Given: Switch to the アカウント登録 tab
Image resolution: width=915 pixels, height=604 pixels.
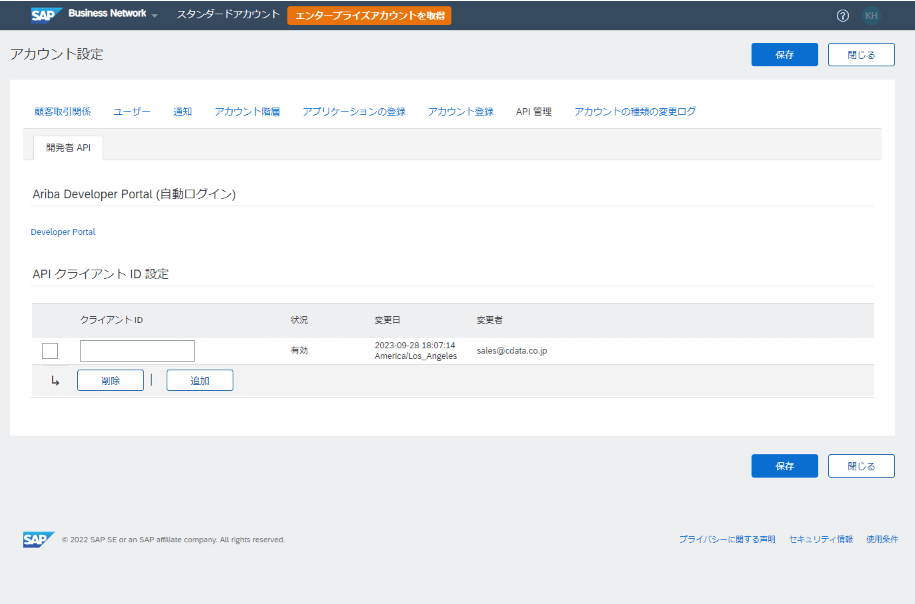Looking at the screenshot, I should [x=460, y=111].
